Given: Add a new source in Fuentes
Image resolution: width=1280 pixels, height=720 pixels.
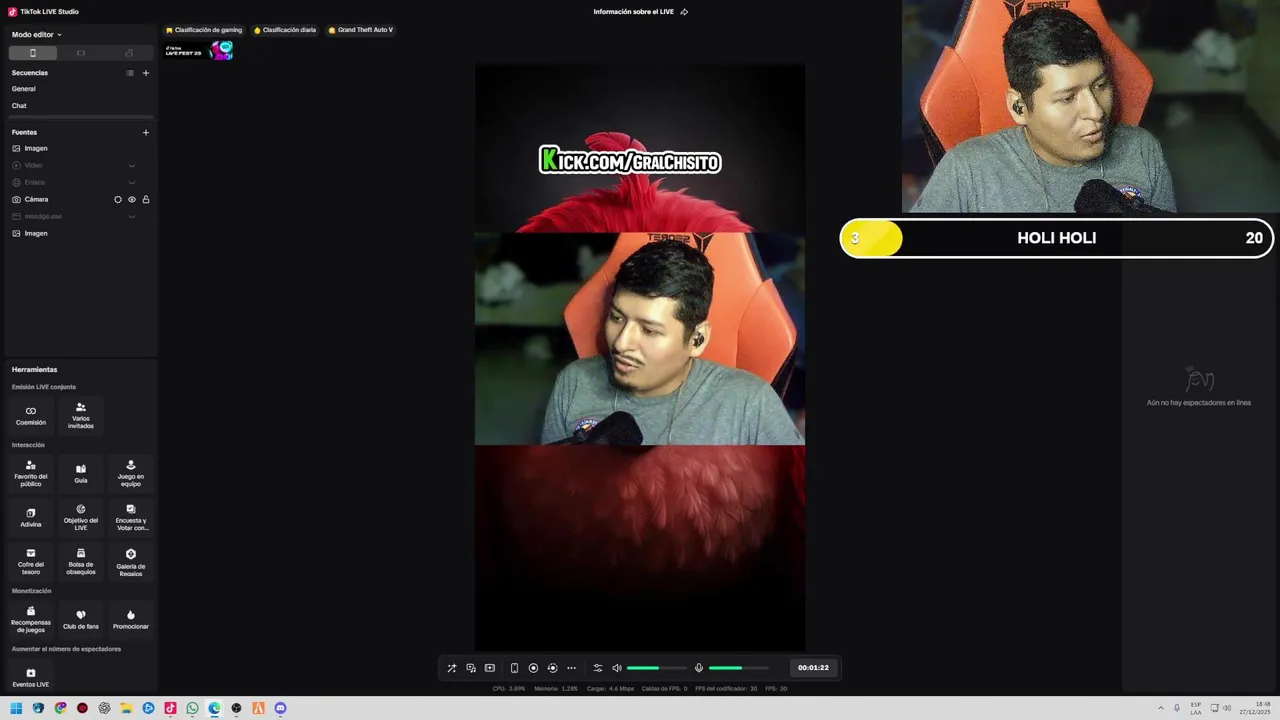Looking at the screenshot, I should point(146,132).
